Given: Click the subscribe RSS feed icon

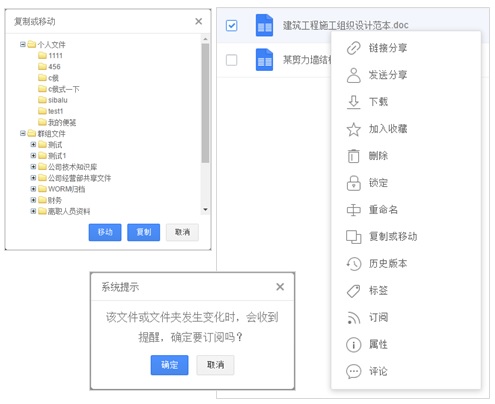Looking at the screenshot, I should (x=353, y=318).
